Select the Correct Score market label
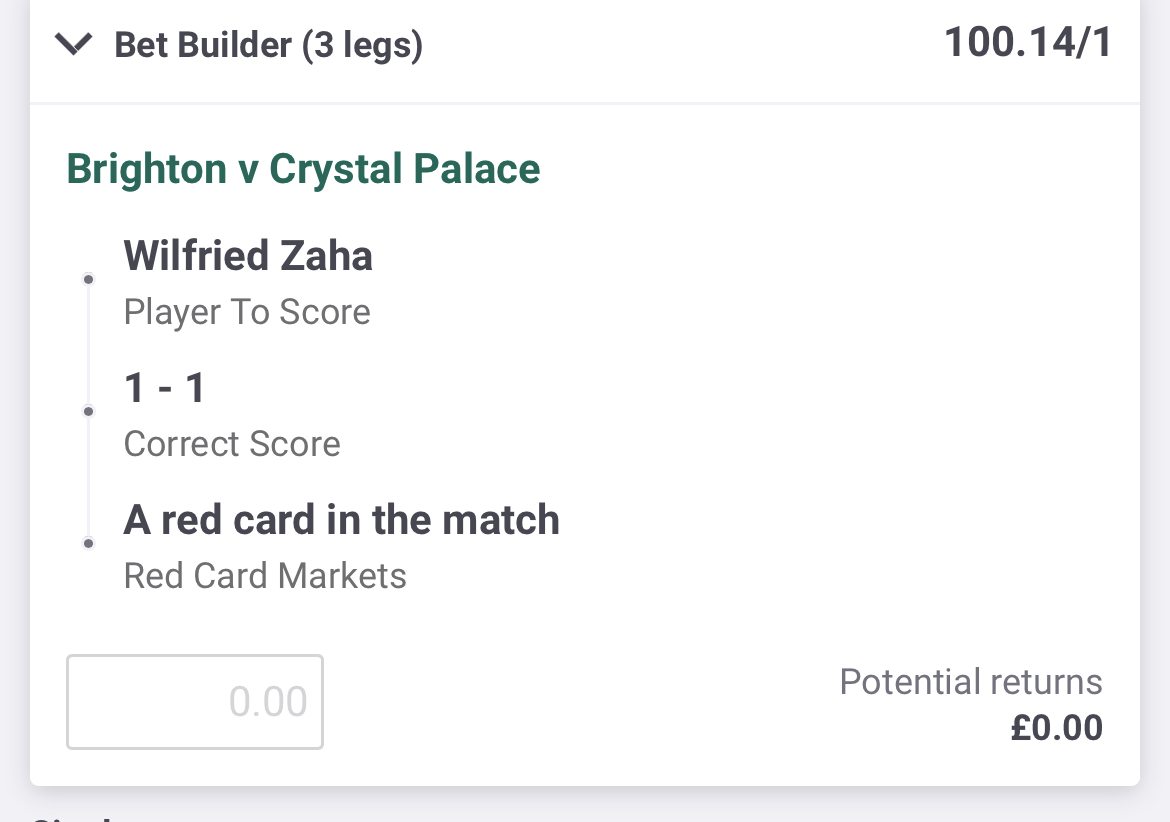Image resolution: width=1170 pixels, height=822 pixels. 232,444
